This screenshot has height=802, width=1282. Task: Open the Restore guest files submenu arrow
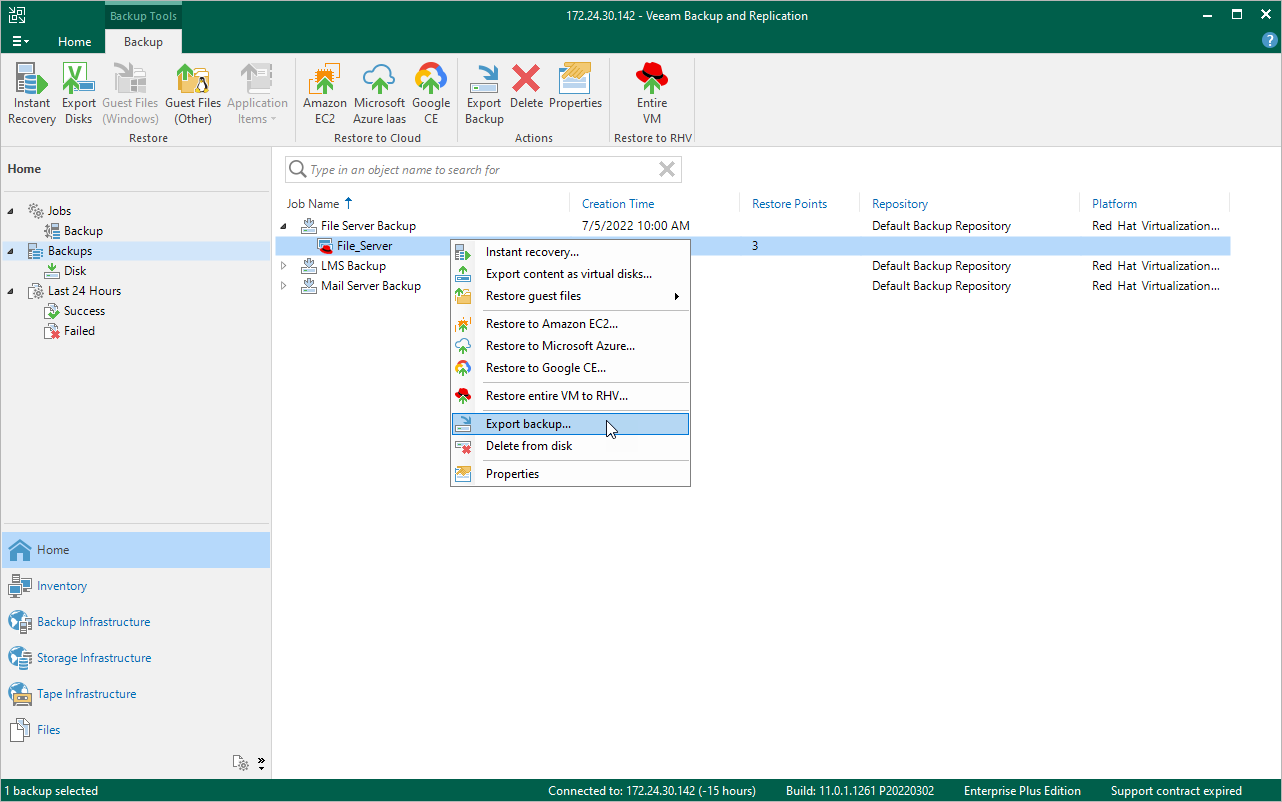click(x=677, y=296)
